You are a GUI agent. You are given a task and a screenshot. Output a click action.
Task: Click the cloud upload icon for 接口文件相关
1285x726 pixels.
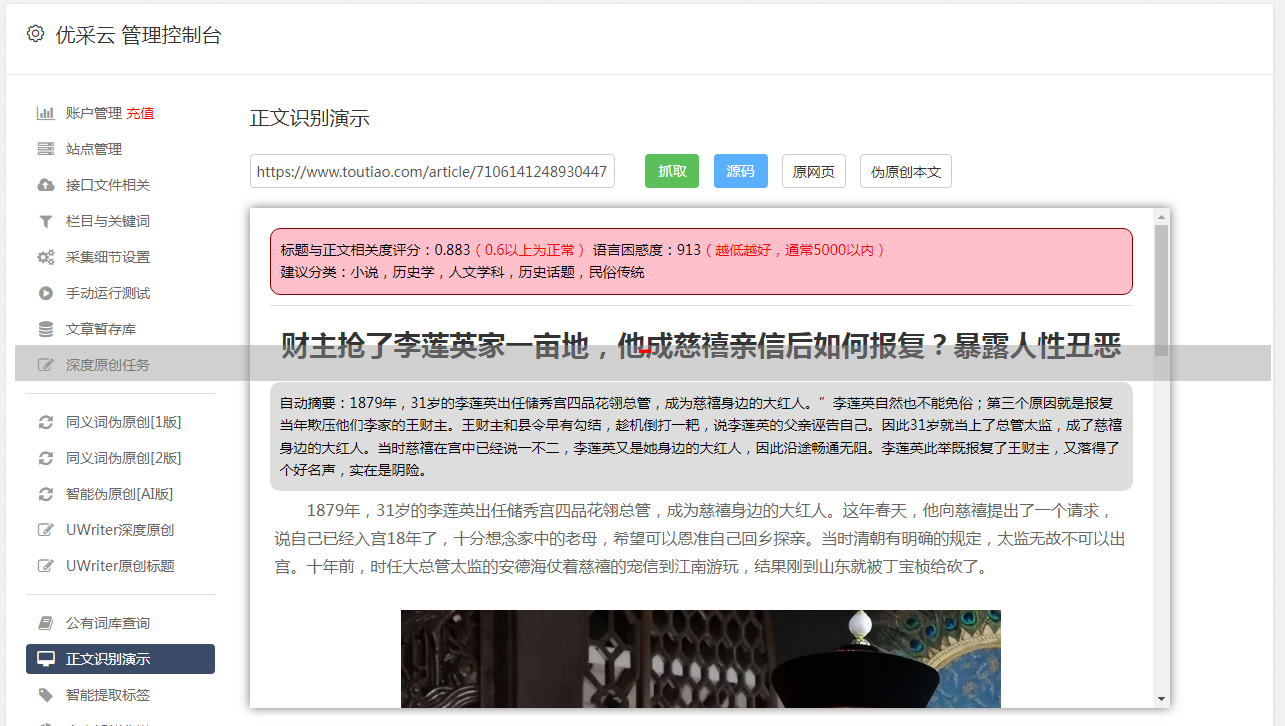[46, 185]
